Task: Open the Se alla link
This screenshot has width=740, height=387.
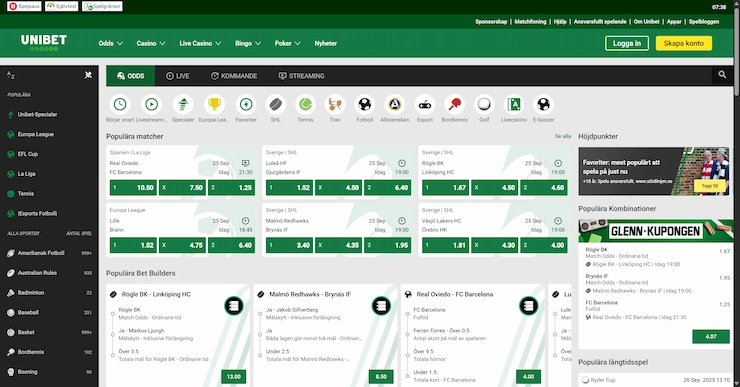Action: coord(563,136)
